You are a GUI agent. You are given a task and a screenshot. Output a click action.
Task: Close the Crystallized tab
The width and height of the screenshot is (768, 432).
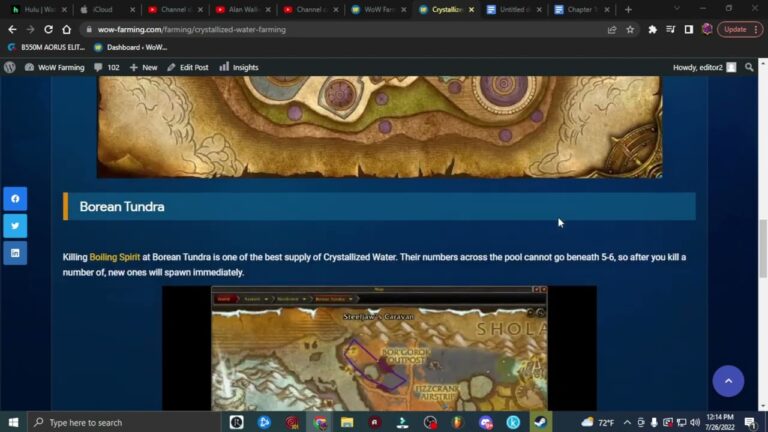pos(471,10)
